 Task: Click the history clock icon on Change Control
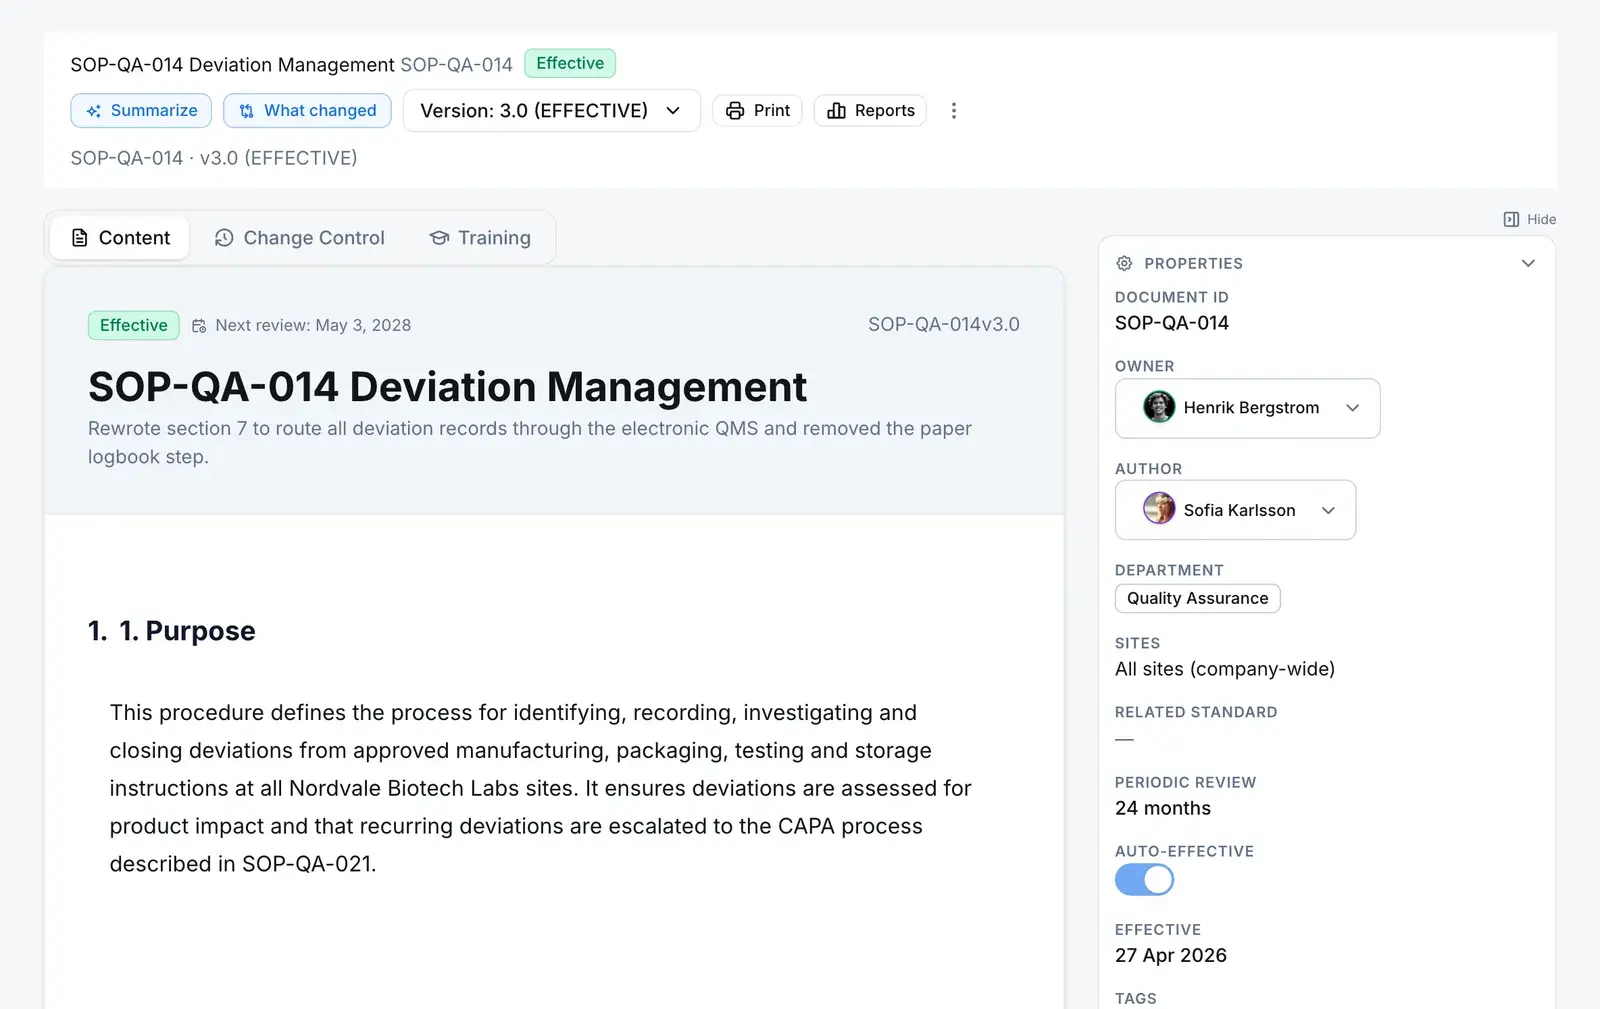point(224,238)
